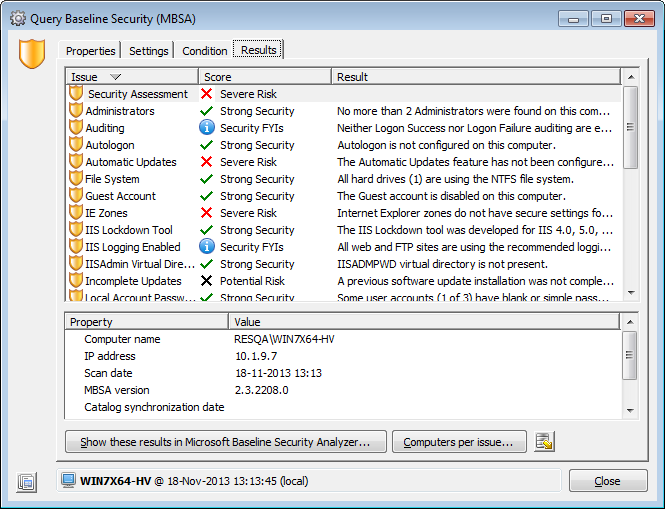The height and width of the screenshot is (509, 665).
Task: Click the shield icon on IE Zones row
Action: click(x=76, y=212)
